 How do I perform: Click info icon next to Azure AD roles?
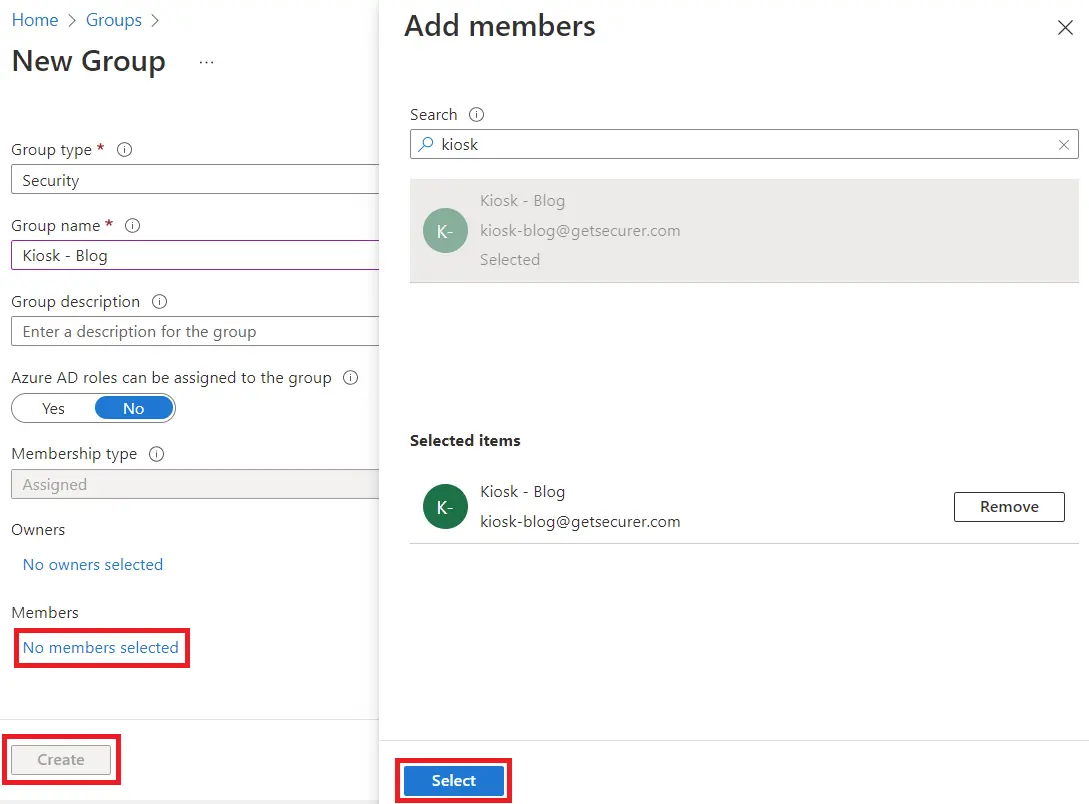(350, 378)
